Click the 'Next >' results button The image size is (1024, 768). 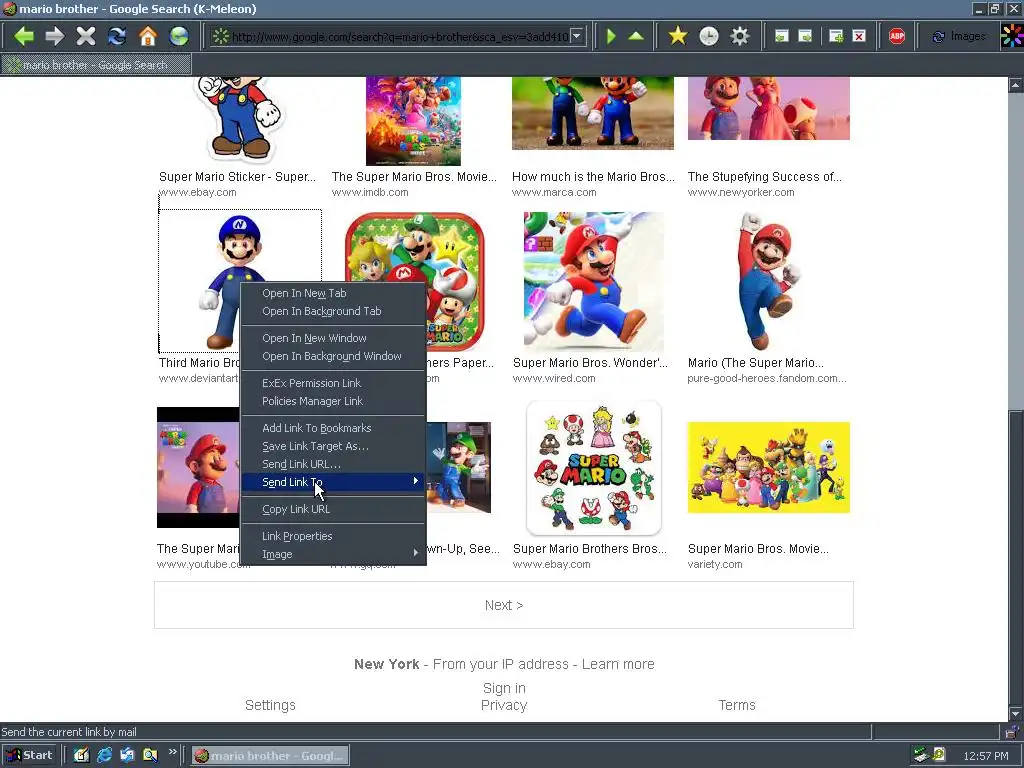tap(504, 605)
